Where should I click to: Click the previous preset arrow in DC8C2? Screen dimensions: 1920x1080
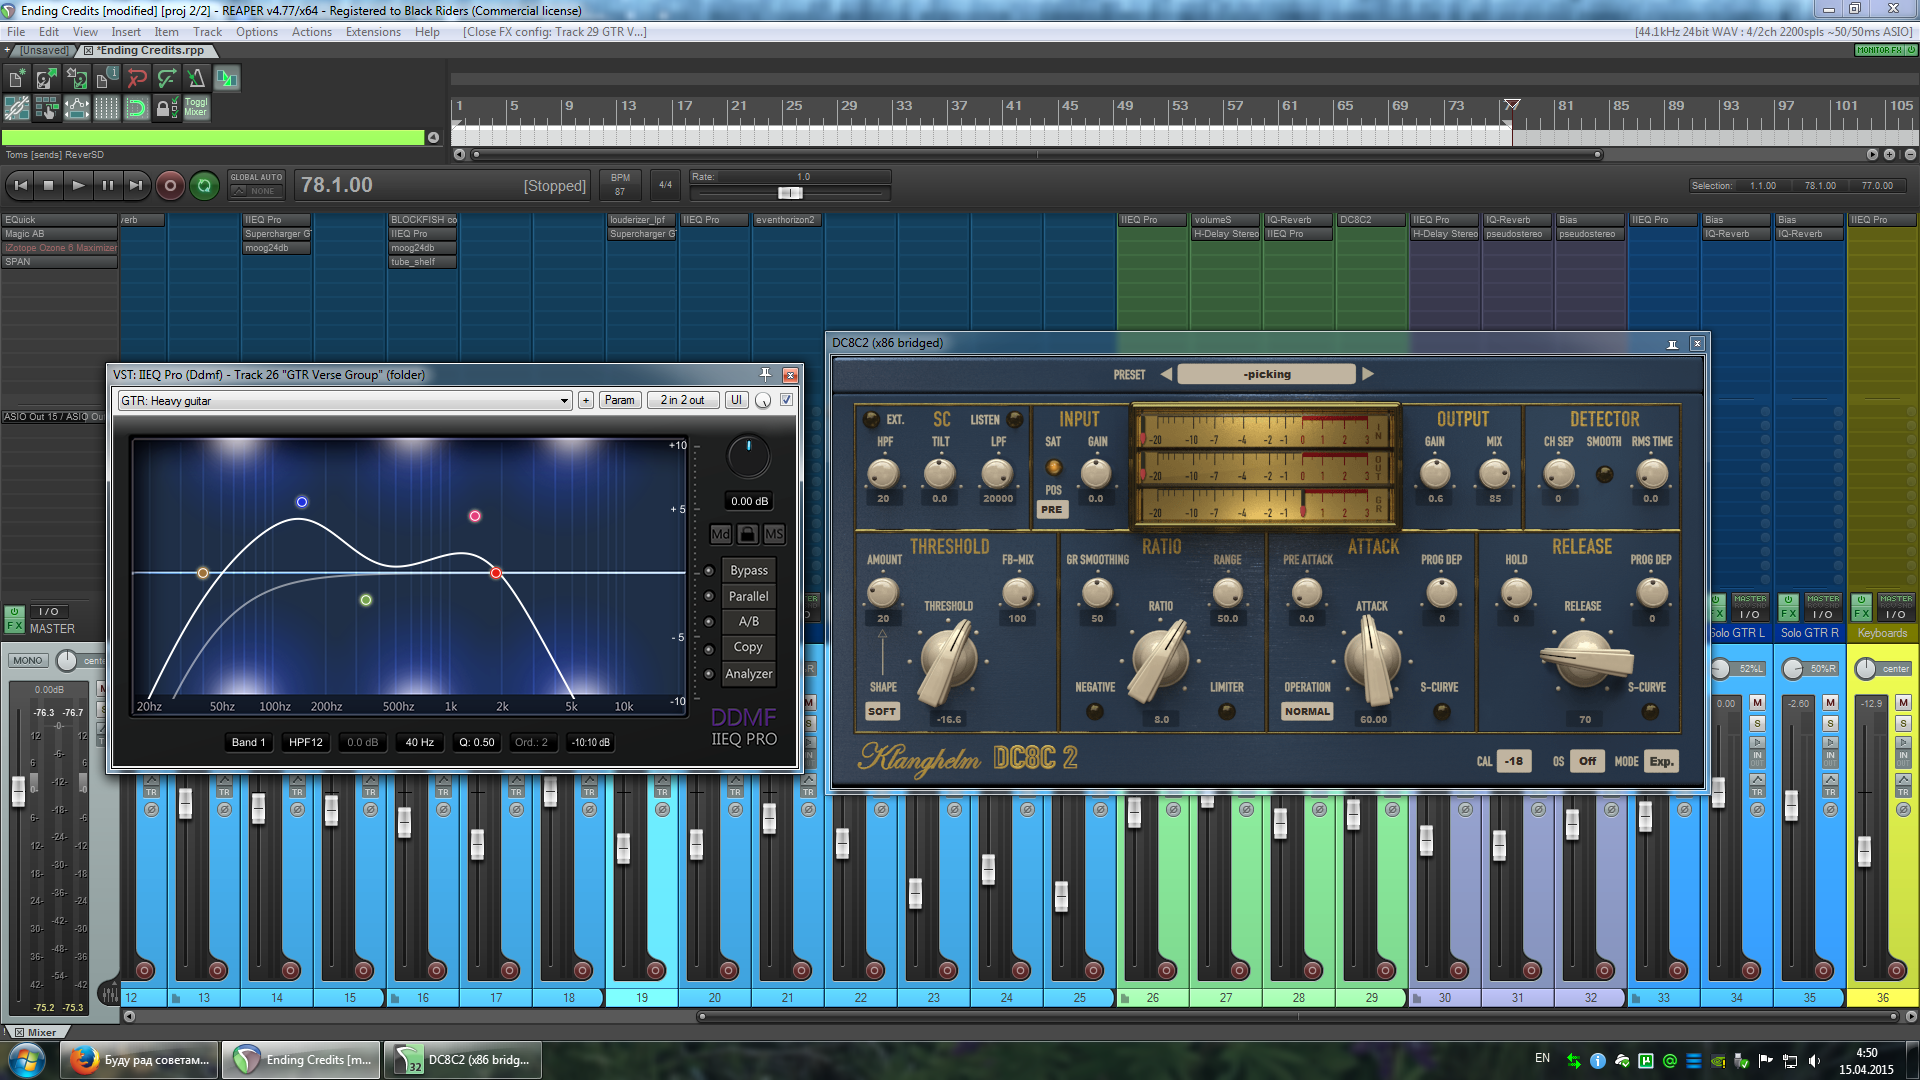point(1166,374)
